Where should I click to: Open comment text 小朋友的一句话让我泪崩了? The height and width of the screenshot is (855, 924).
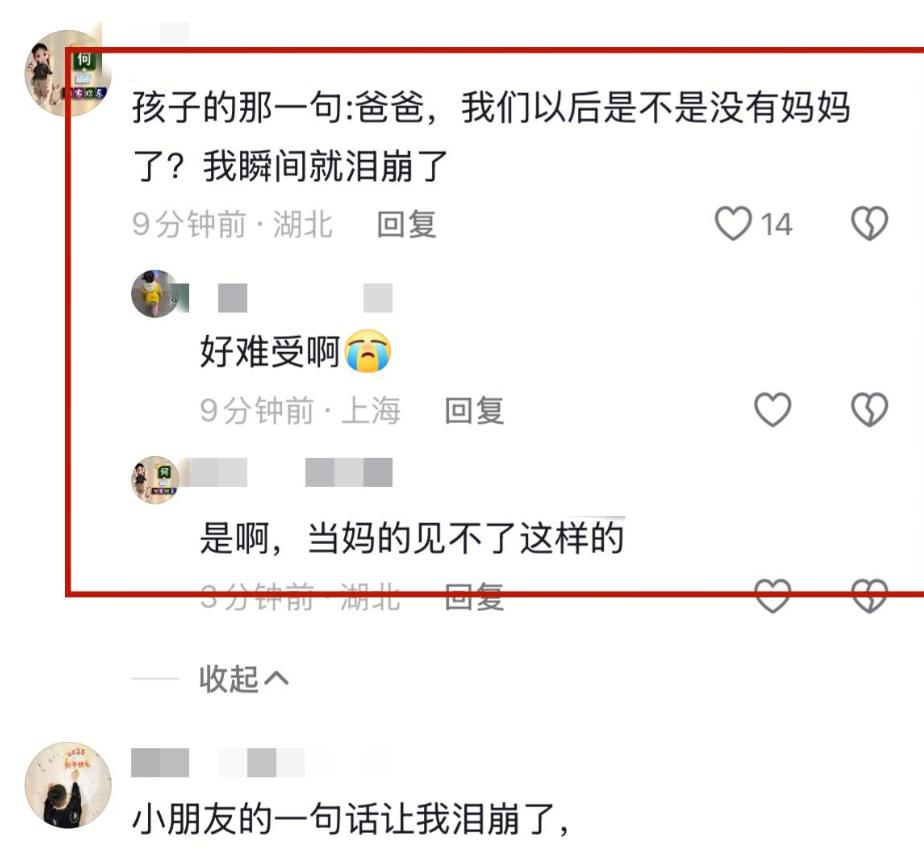pos(351,819)
